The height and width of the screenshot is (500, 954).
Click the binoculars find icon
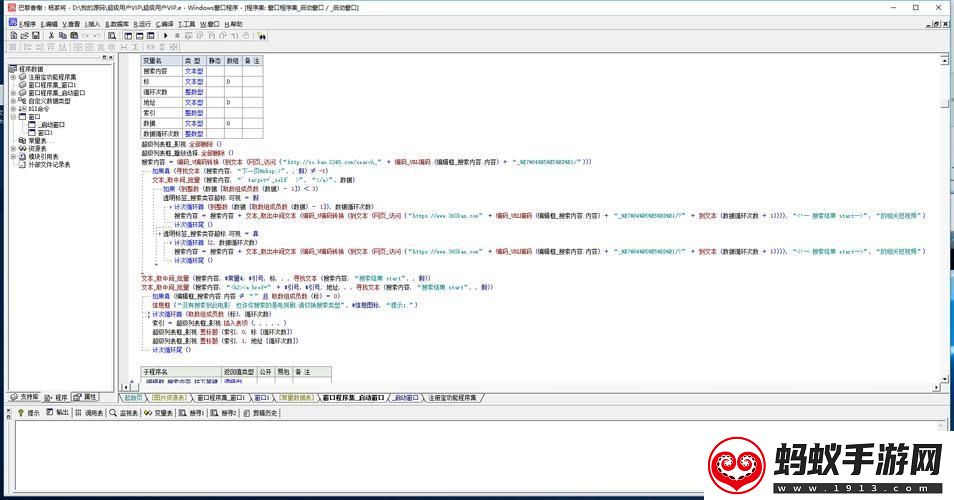262,36
